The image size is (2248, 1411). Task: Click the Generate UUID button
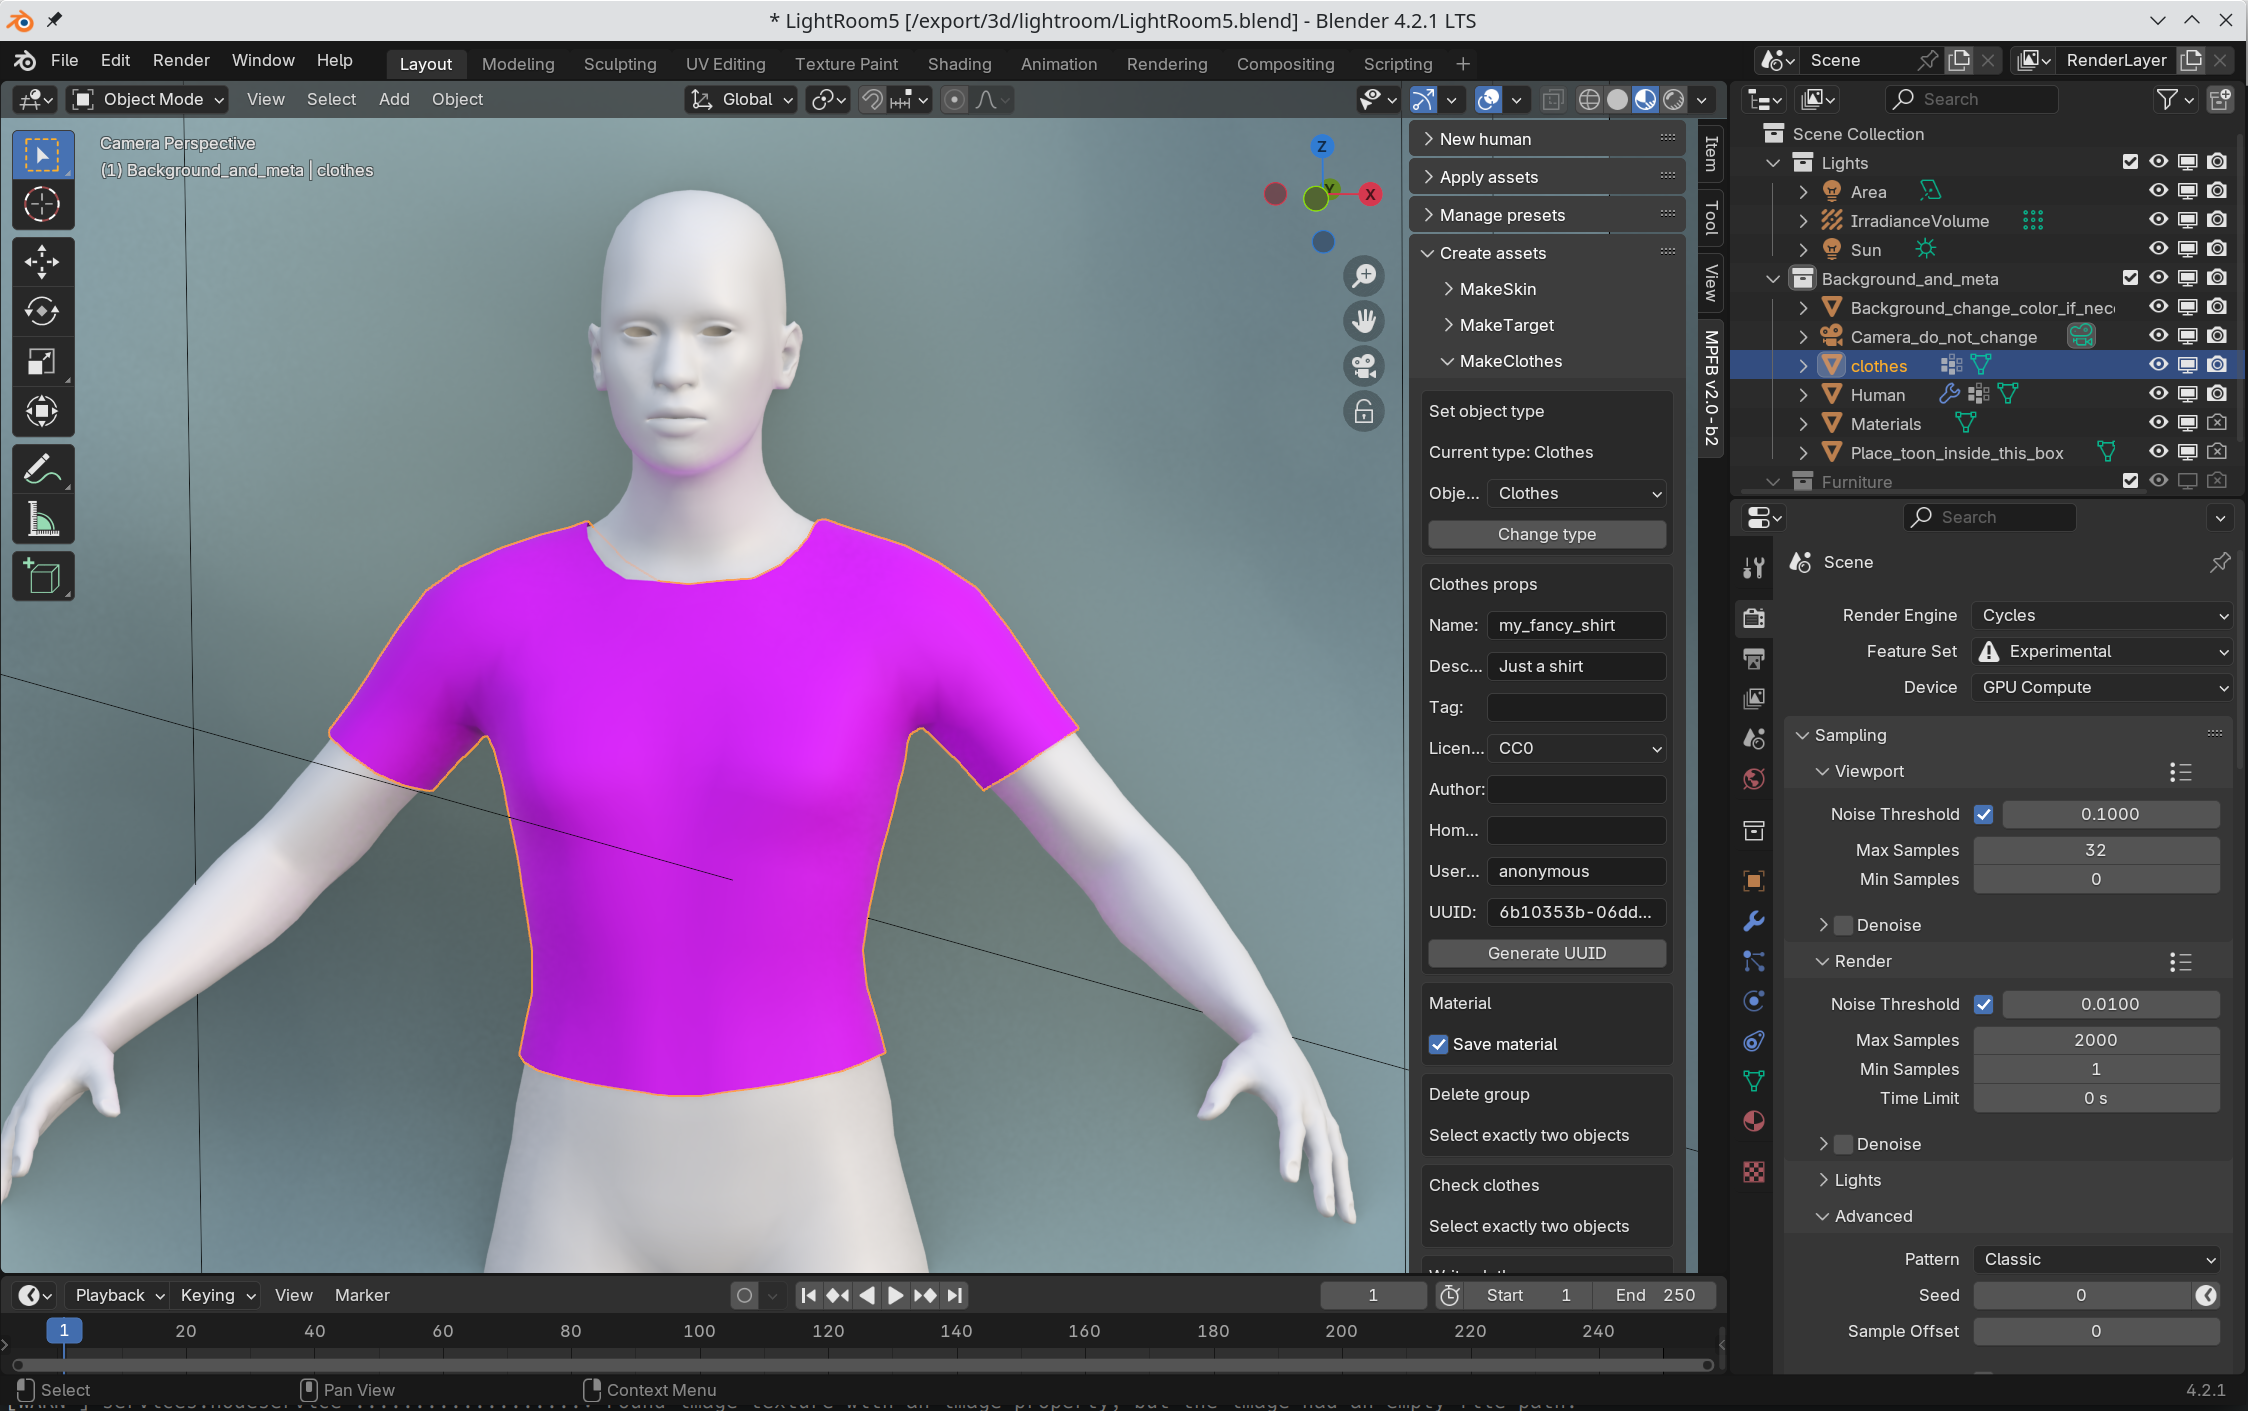[x=1546, y=951]
